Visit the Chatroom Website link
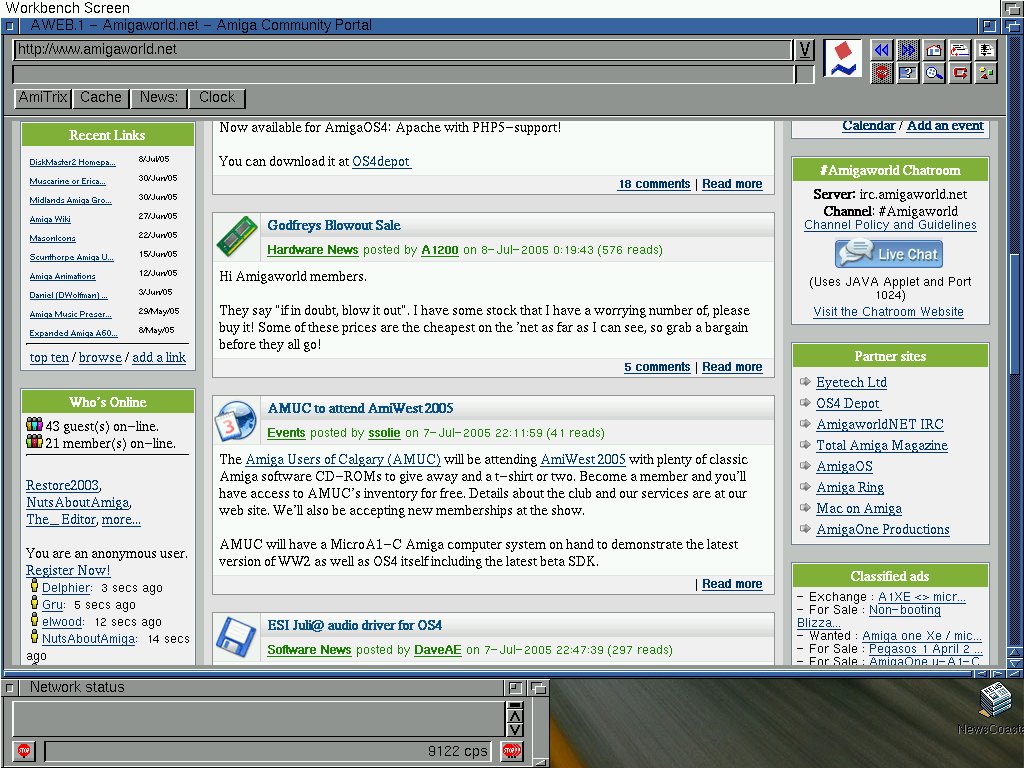 tap(888, 312)
